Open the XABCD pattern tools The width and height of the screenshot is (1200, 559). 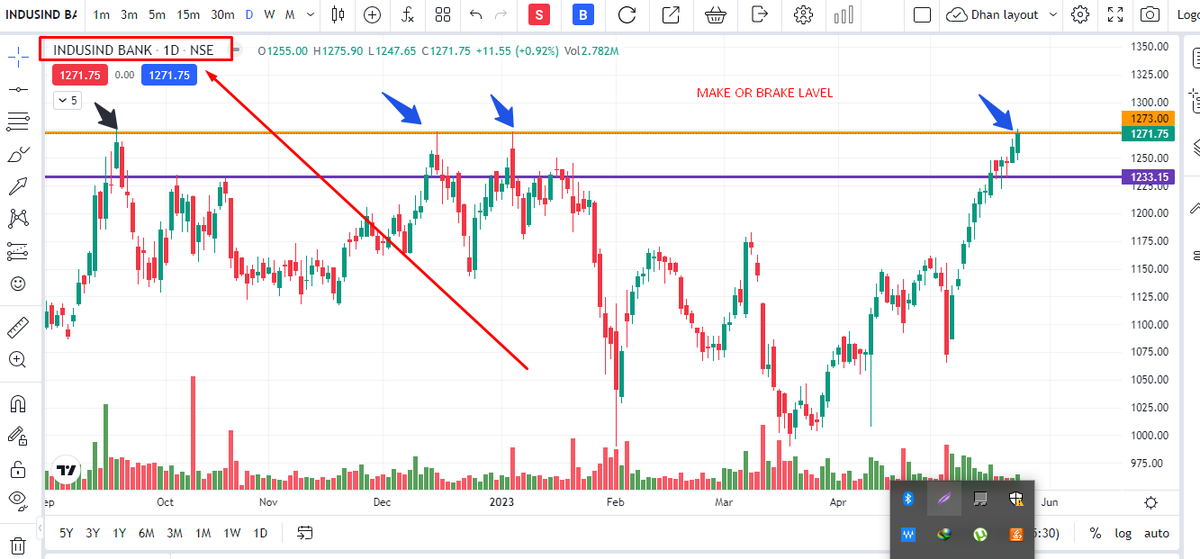17,218
